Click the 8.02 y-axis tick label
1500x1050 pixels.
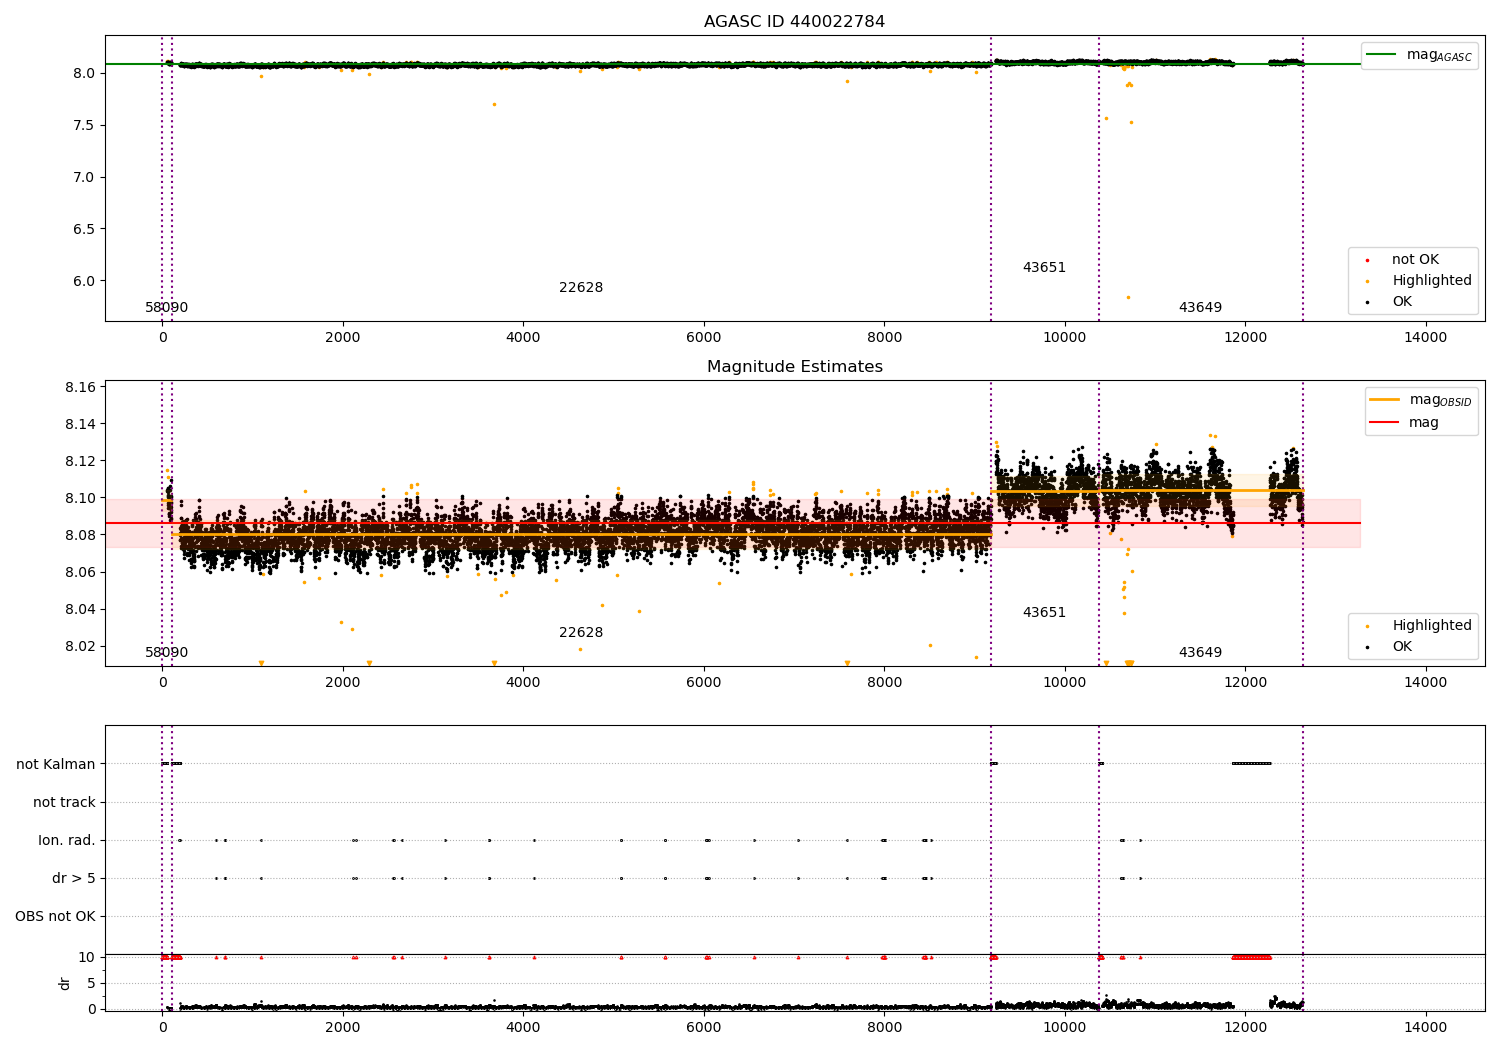(x=80, y=647)
